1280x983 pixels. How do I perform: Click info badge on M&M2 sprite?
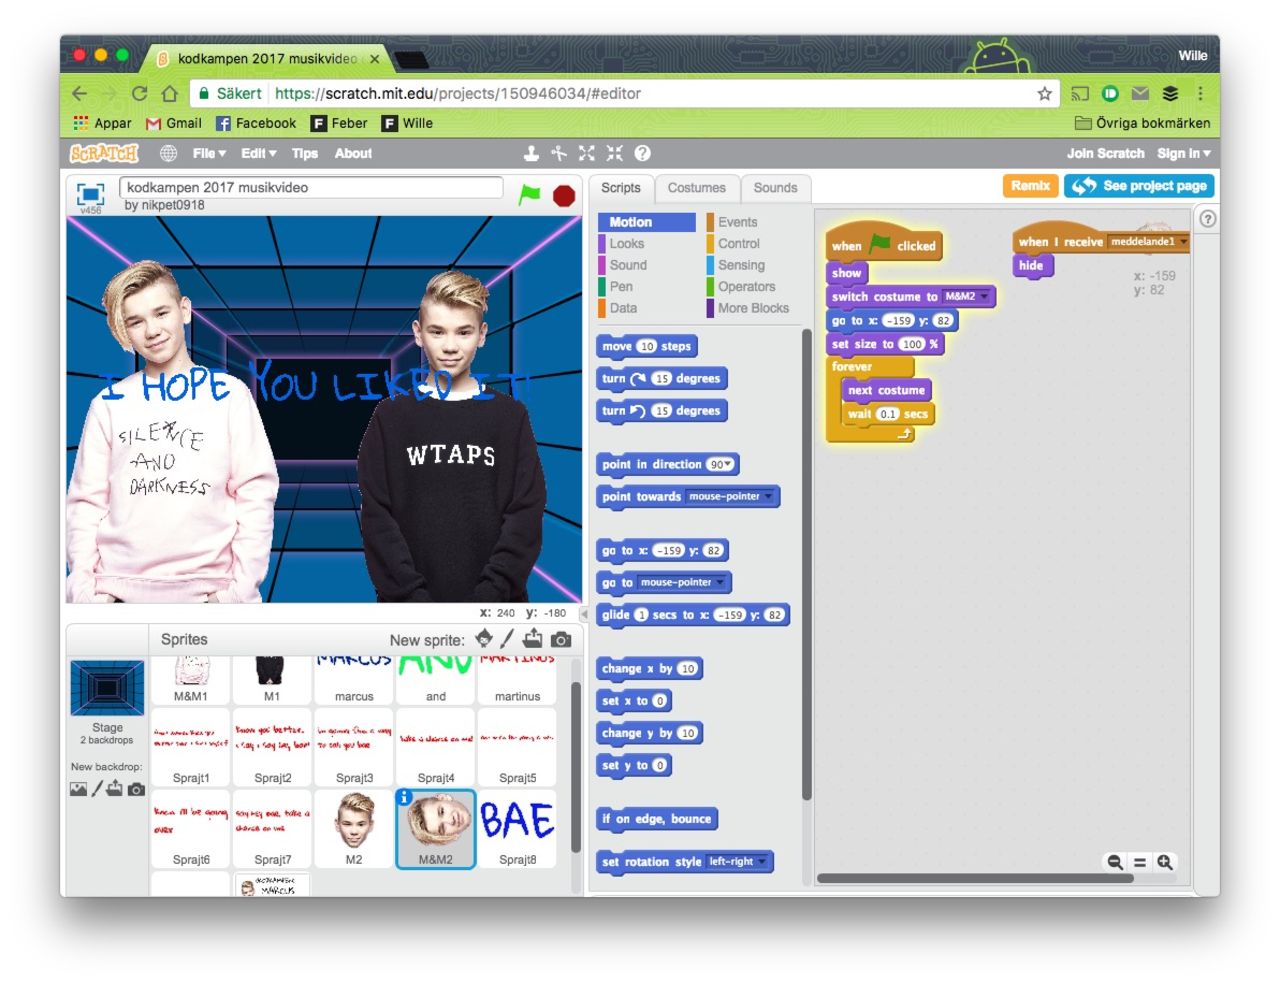[404, 797]
